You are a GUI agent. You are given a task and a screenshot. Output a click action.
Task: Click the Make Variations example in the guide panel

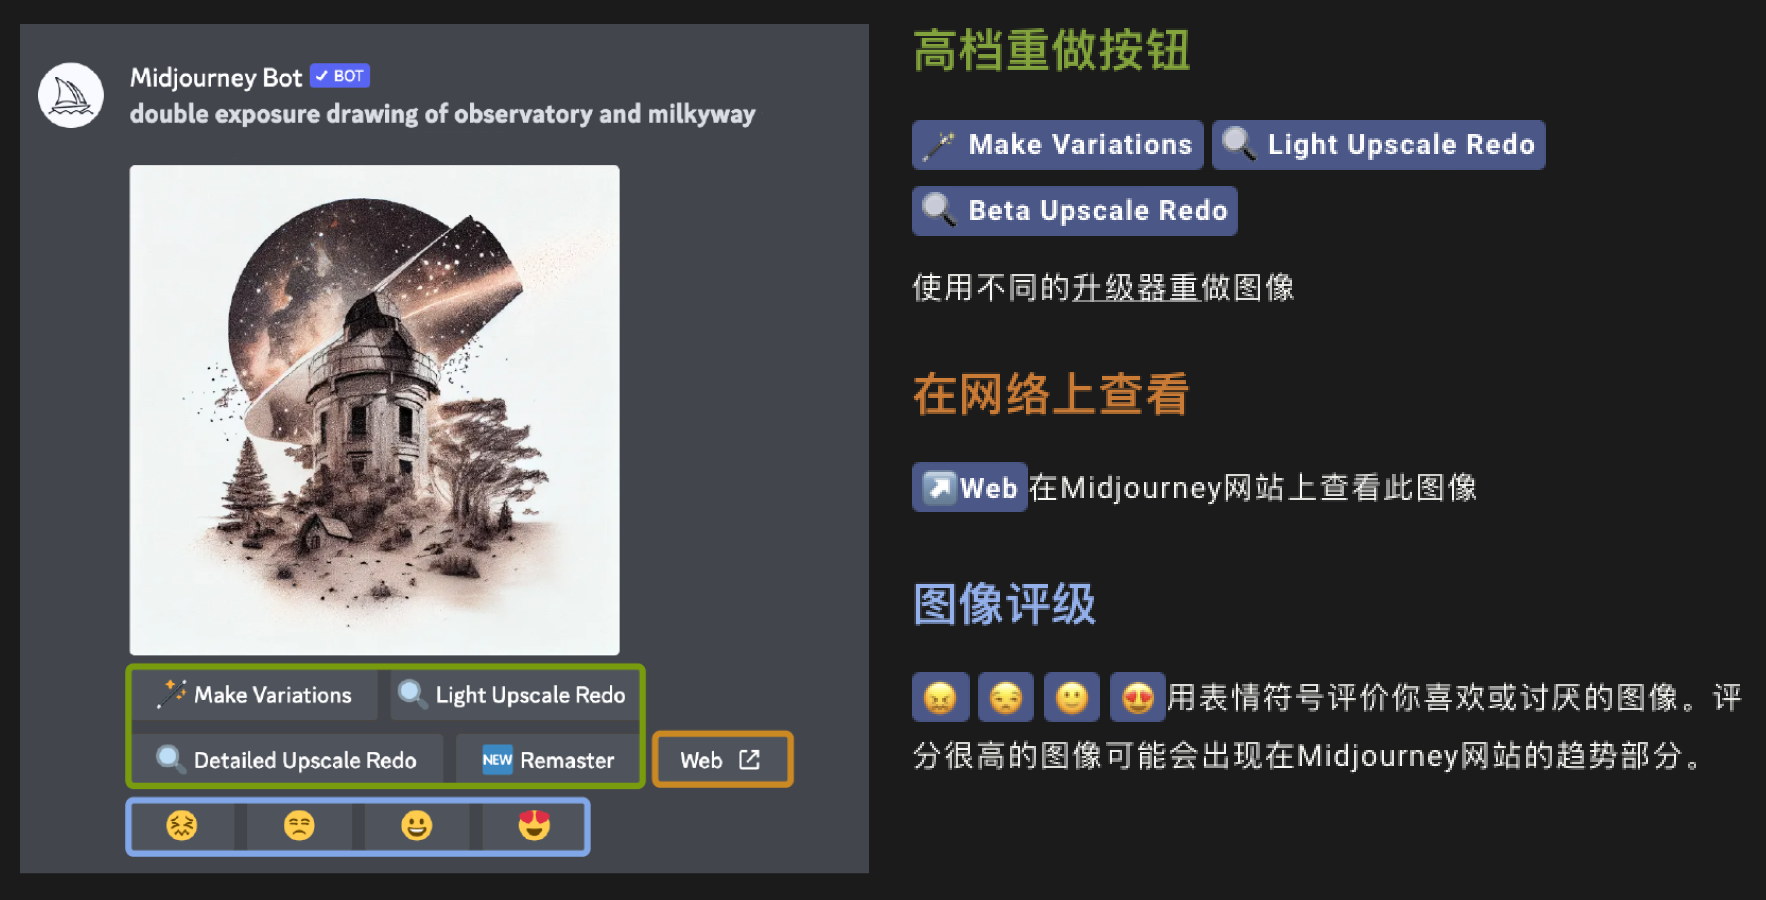click(1058, 145)
